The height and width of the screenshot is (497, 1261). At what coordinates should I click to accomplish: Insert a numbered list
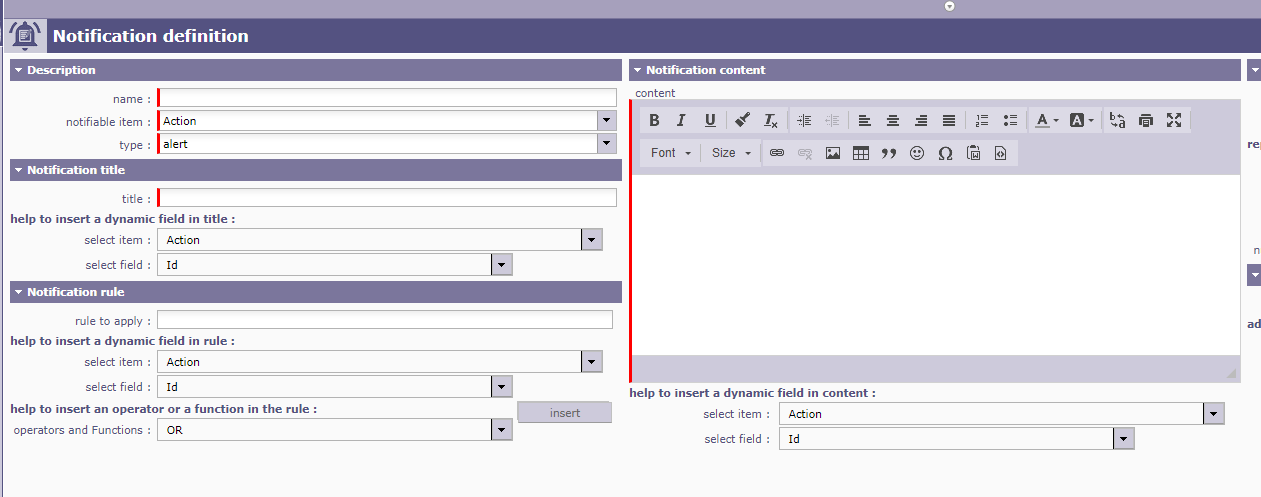point(982,120)
